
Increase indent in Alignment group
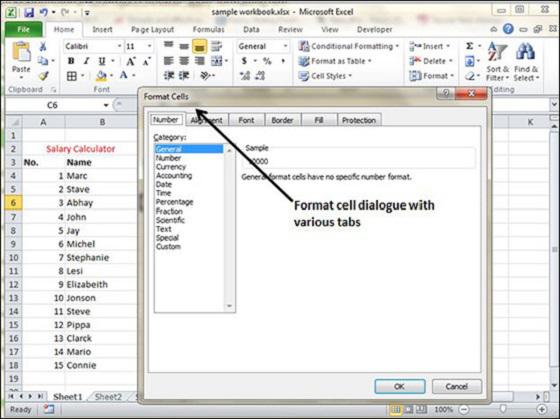coord(184,76)
